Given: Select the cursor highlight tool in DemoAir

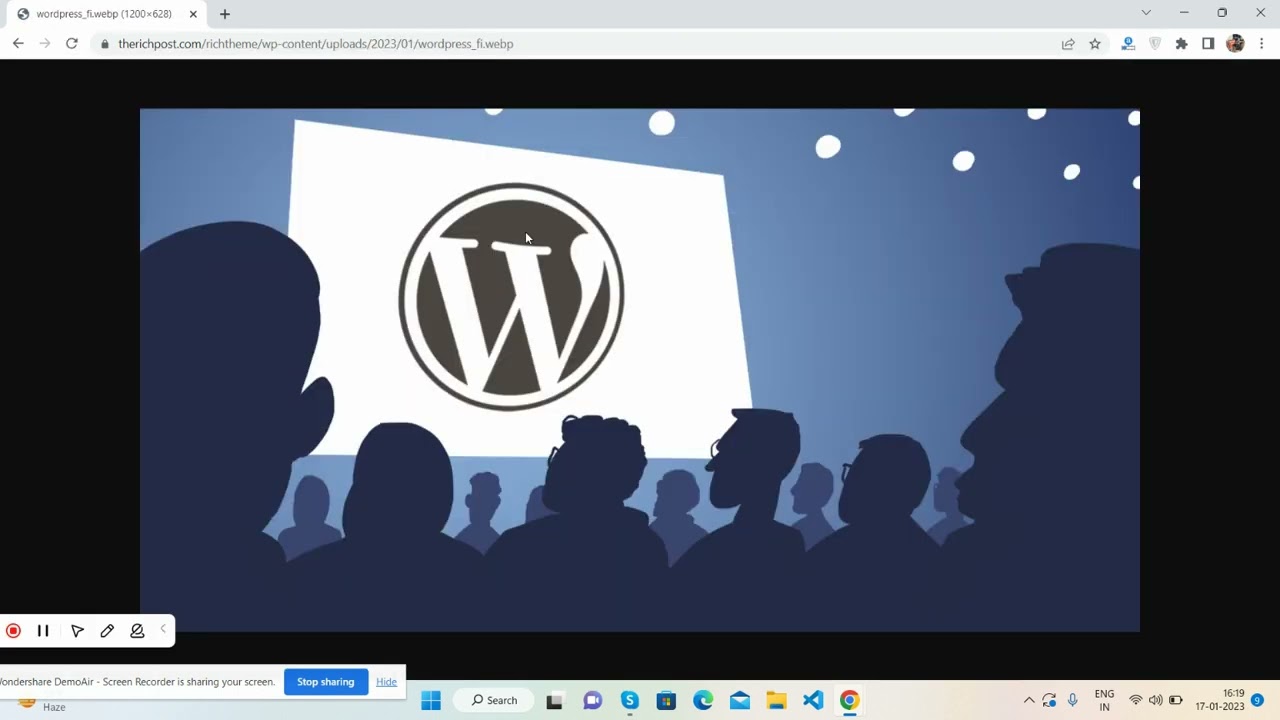Looking at the screenshot, I should 77,631.
